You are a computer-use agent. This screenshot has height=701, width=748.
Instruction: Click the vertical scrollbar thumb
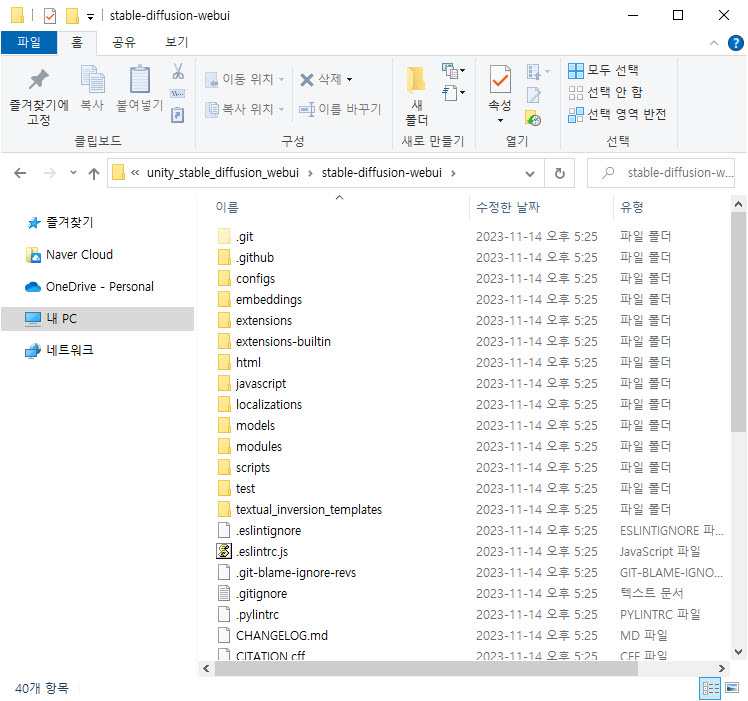coord(738,322)
